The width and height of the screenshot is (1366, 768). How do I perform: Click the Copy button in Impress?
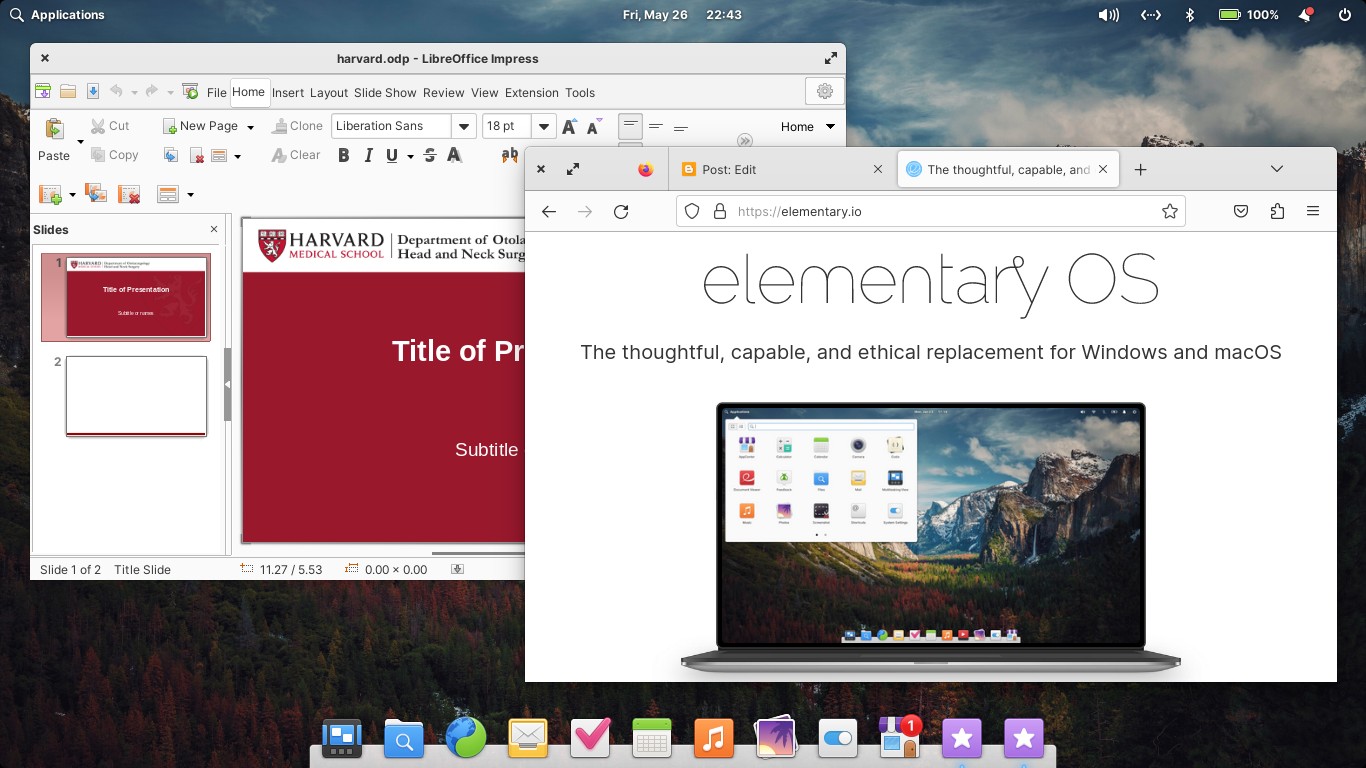click(x=114, y=155)
